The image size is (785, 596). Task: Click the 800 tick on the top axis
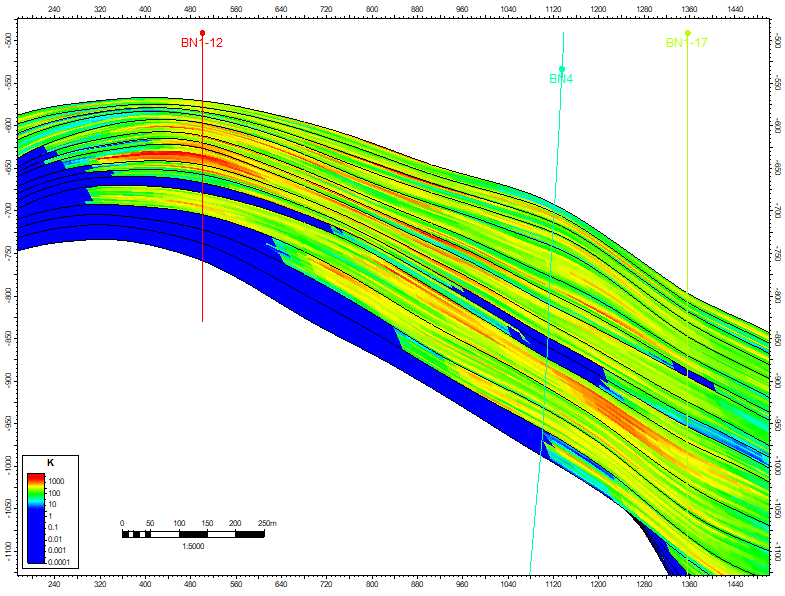click(371, 7)
